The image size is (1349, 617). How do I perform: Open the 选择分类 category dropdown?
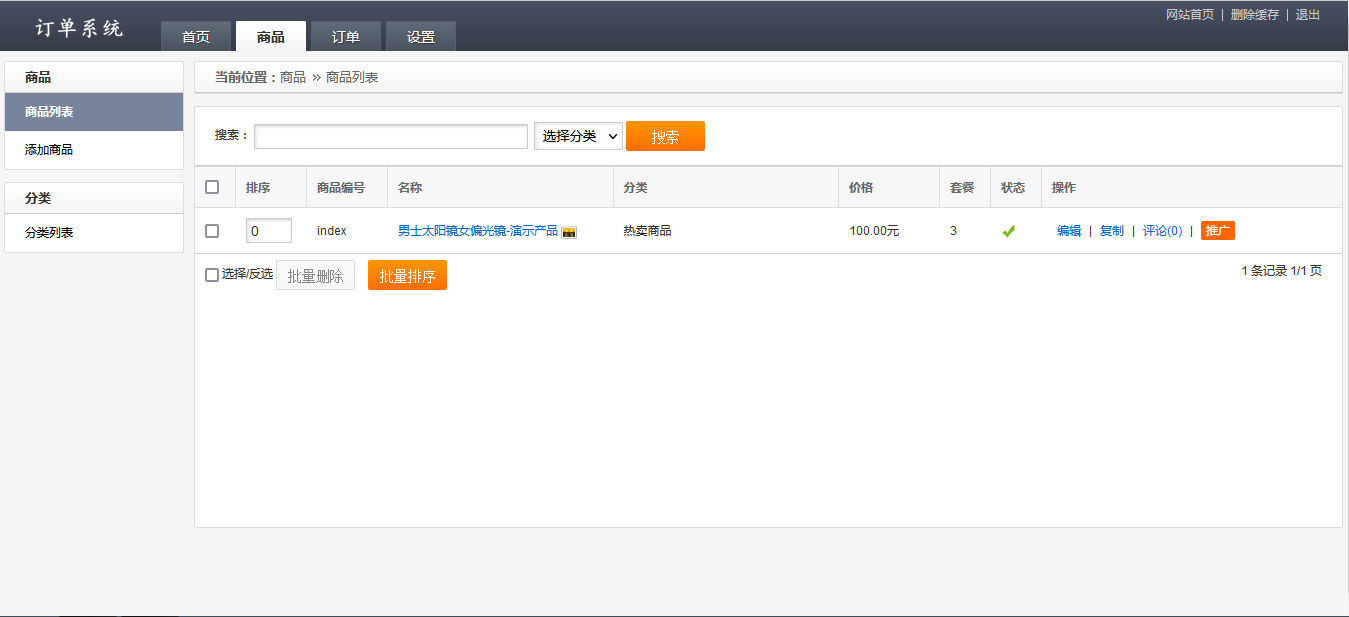(578, 136)
